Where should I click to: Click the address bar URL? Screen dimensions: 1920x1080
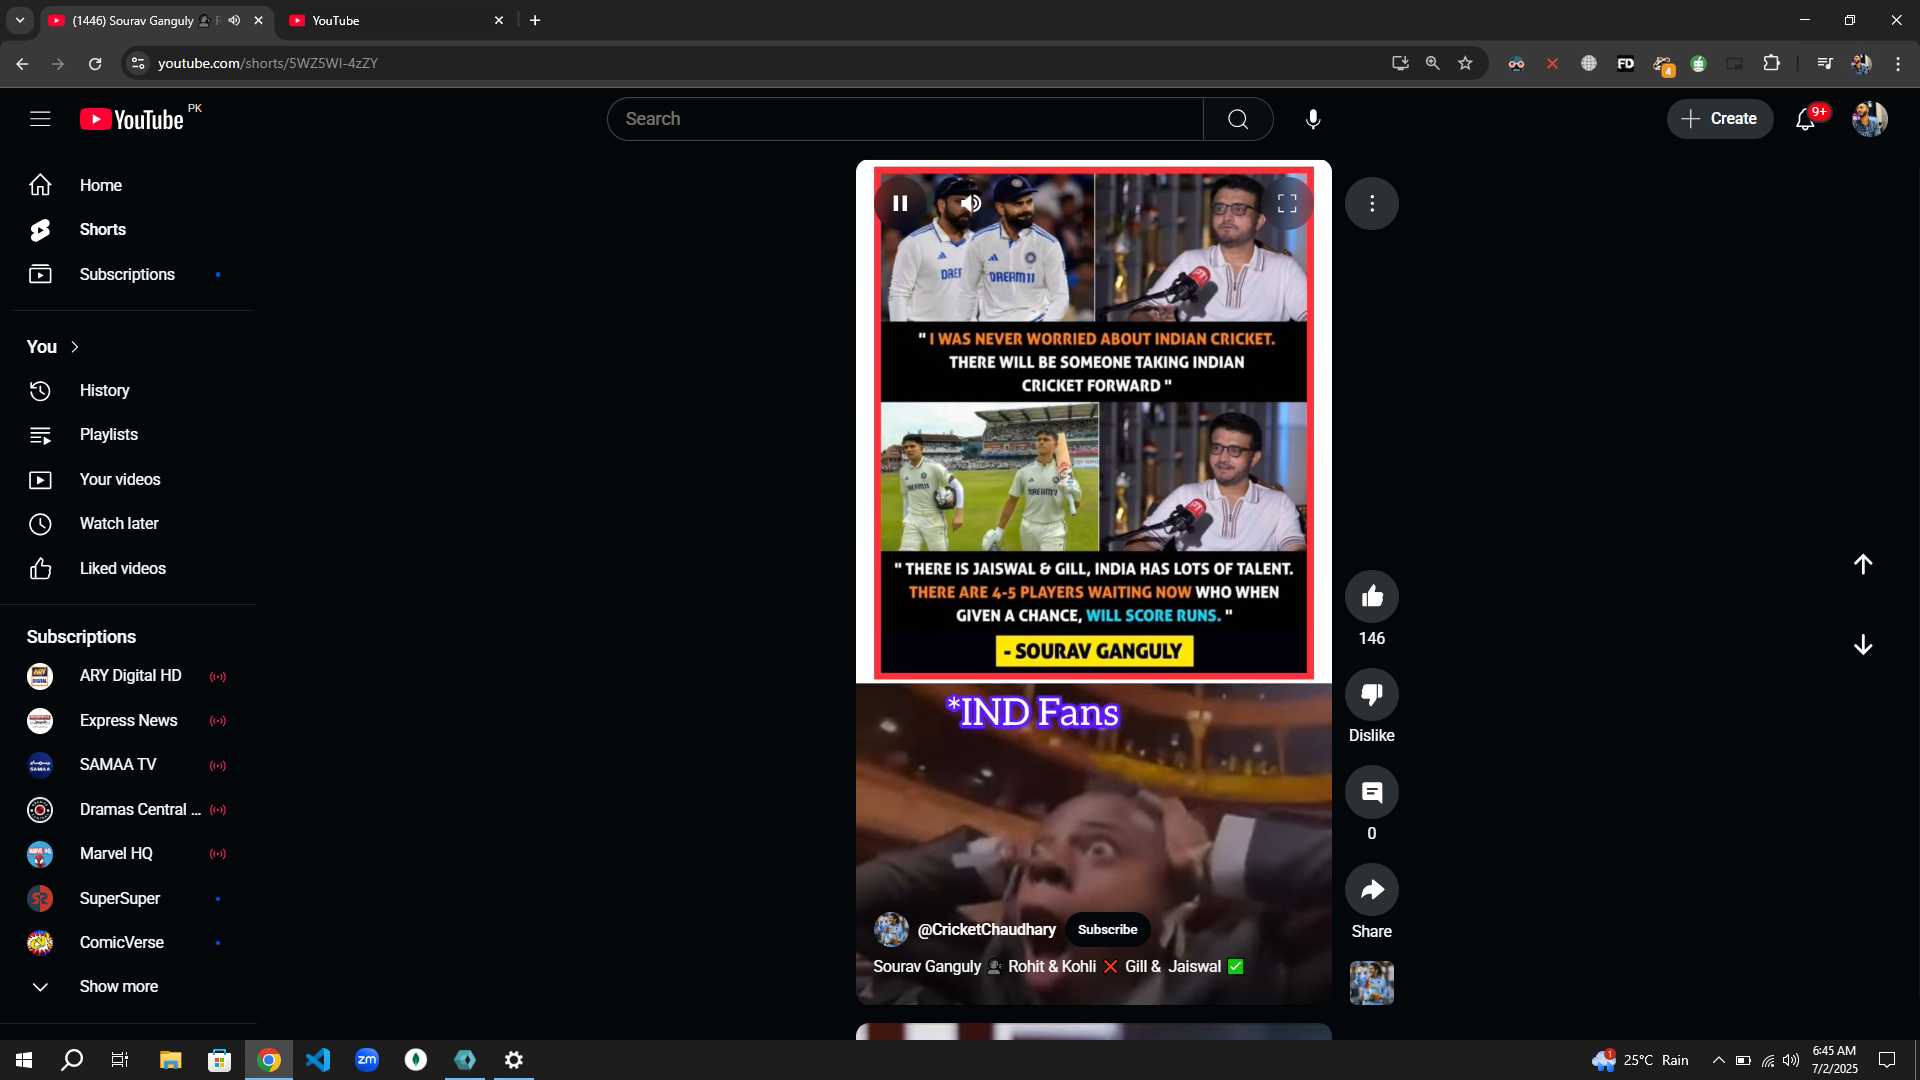click(x=268, y=63)
